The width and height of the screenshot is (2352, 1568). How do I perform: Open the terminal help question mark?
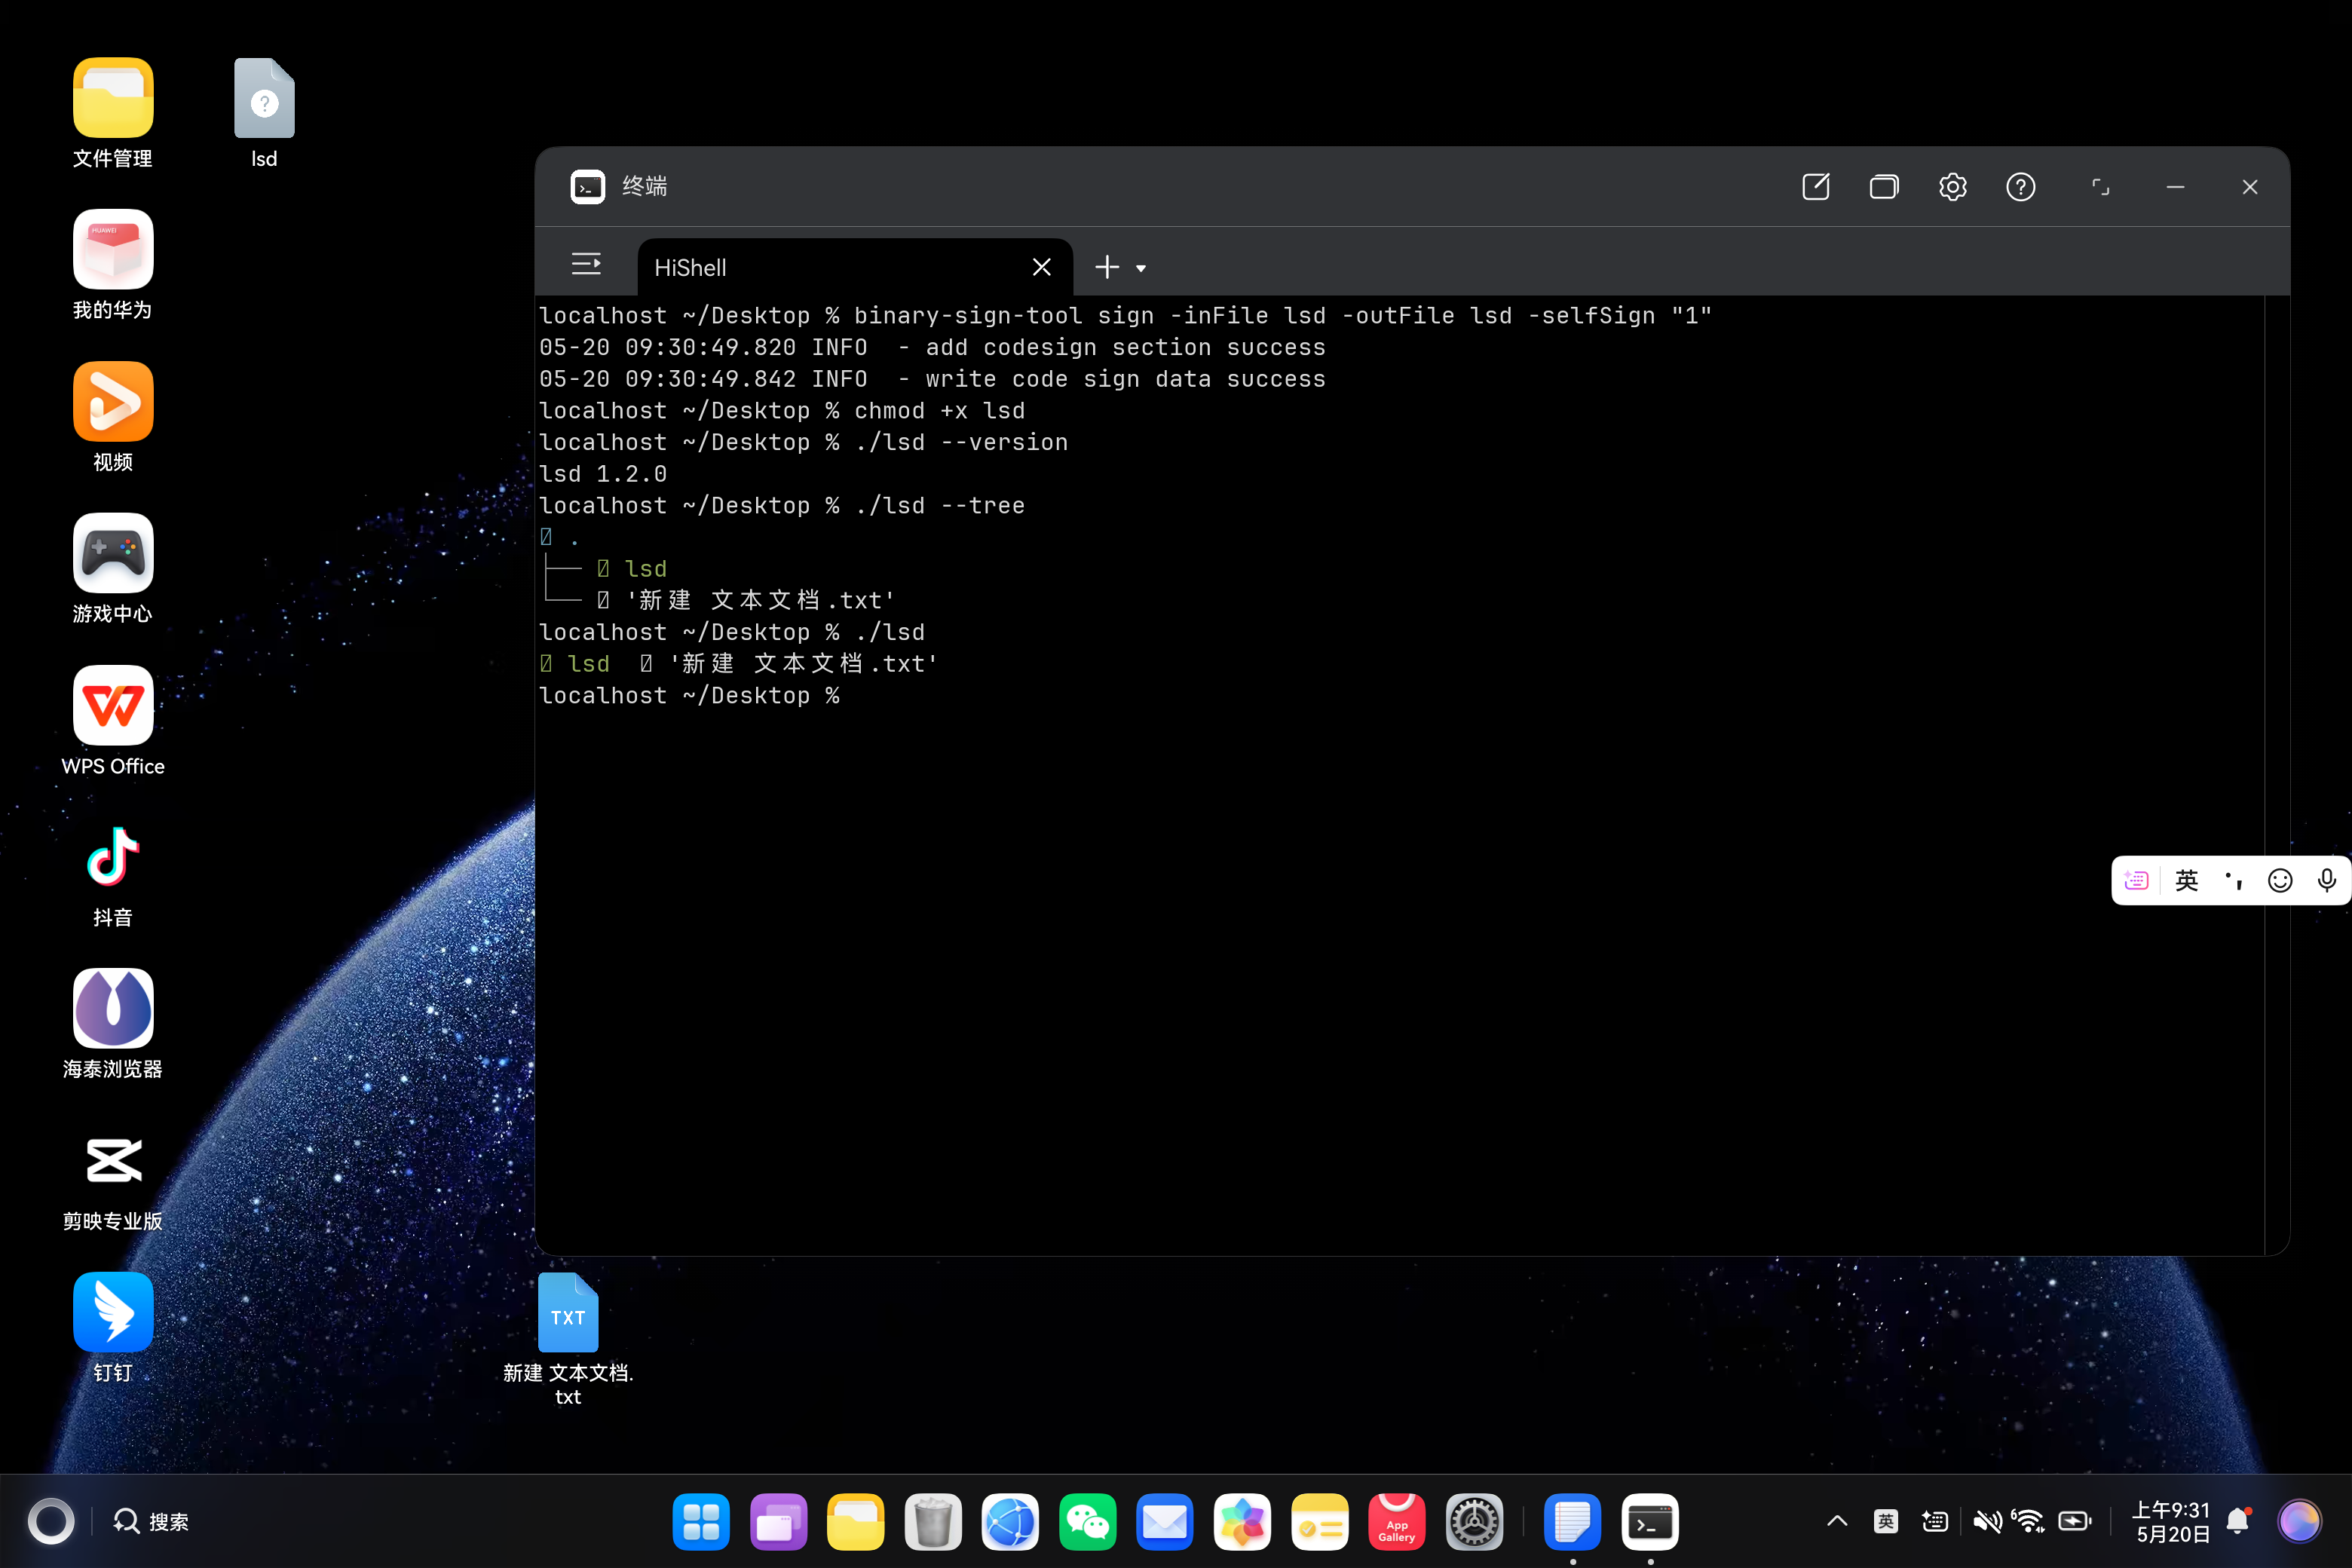pos(2020,187)
